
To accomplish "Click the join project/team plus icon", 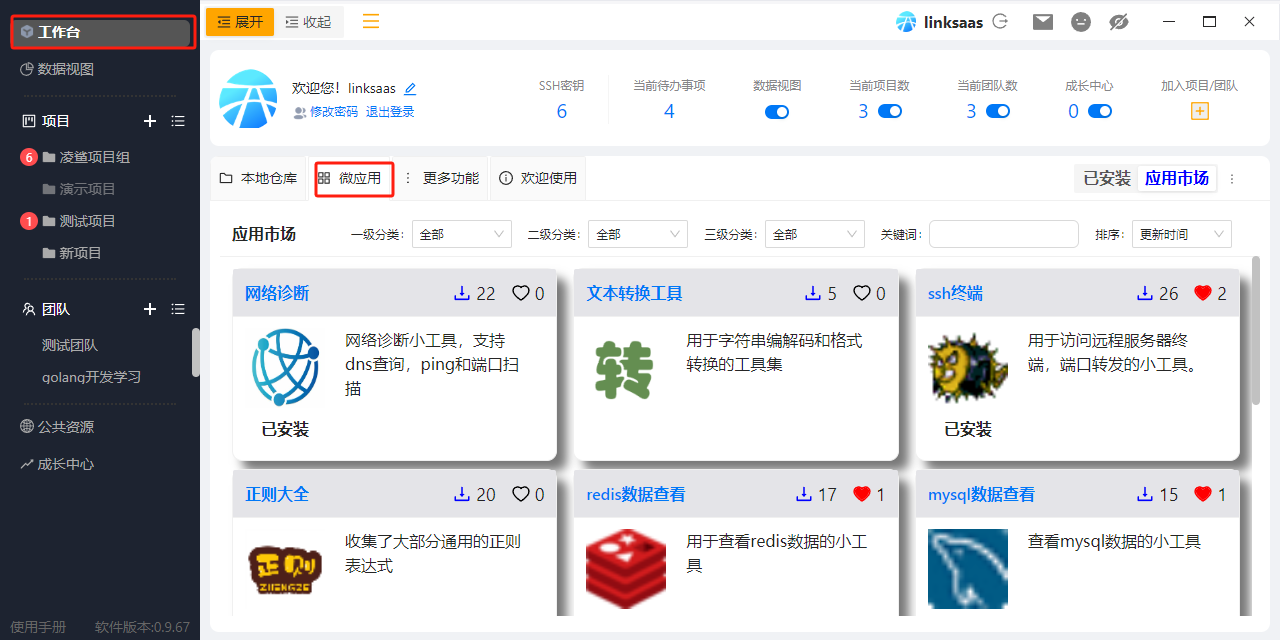I will tap(1200, 111).
